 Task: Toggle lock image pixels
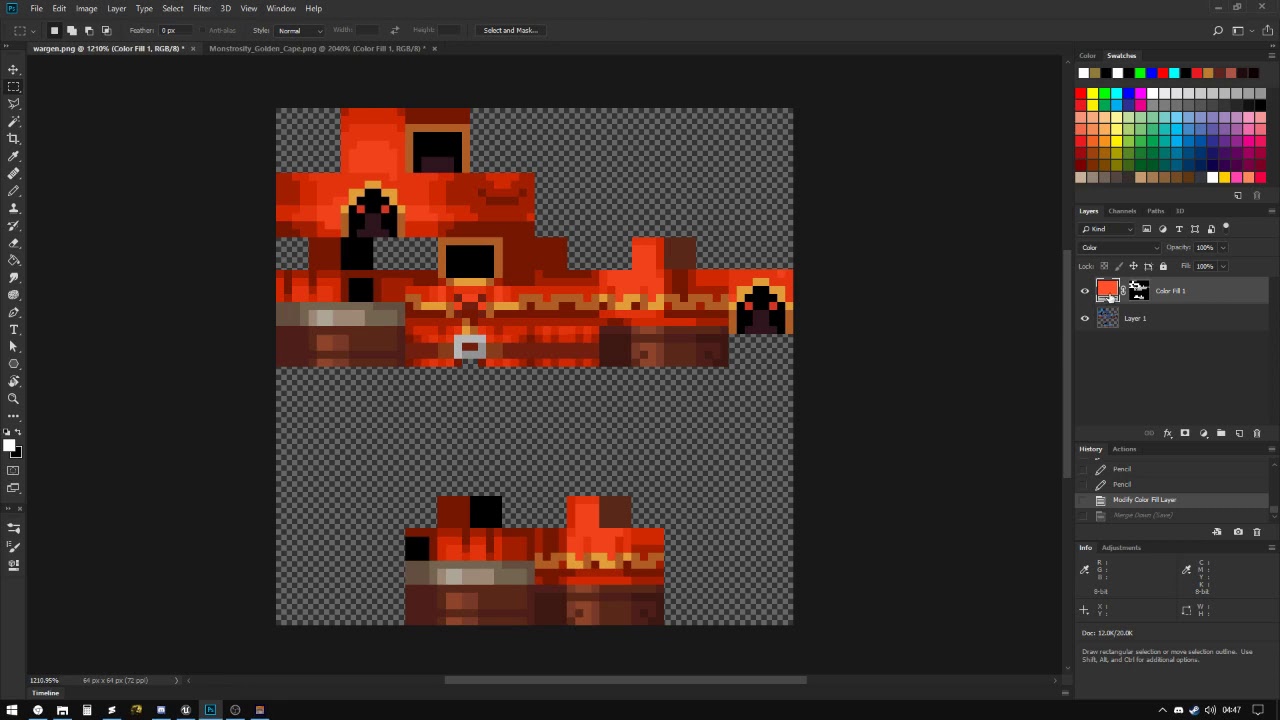coord(1119,266)
